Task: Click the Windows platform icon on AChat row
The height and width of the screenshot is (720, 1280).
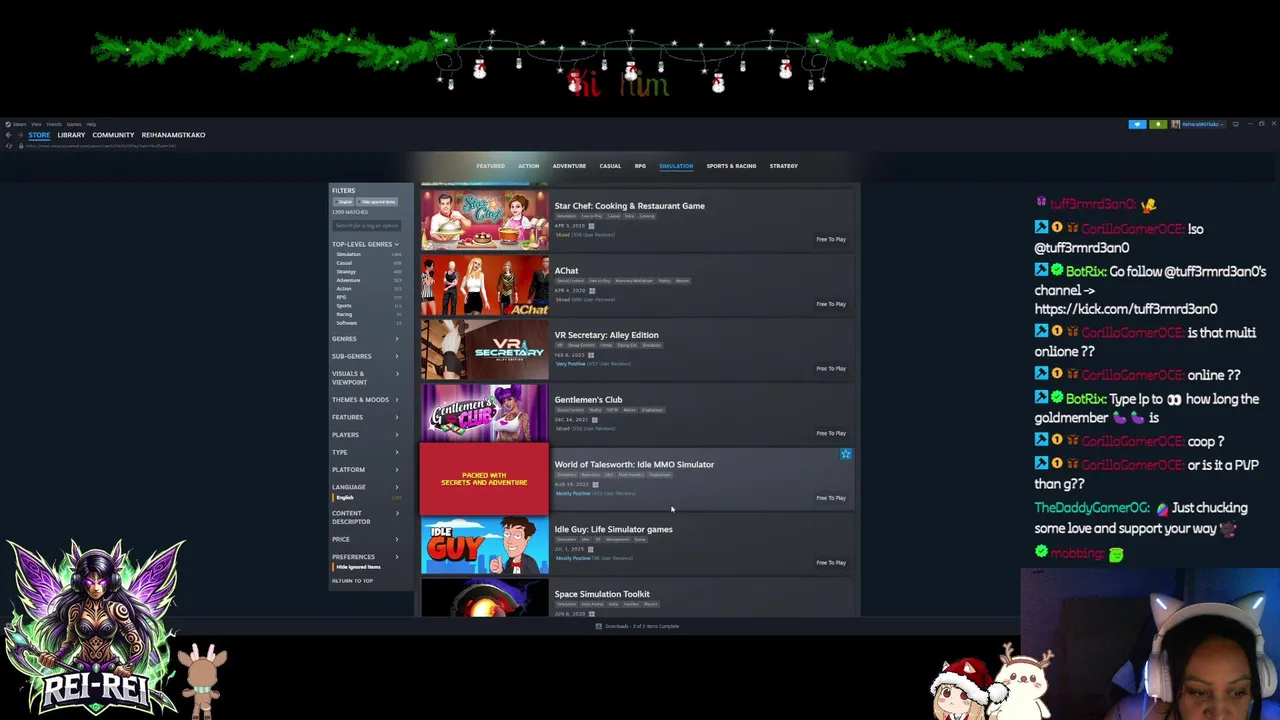Action: click(x=591, y=290)
